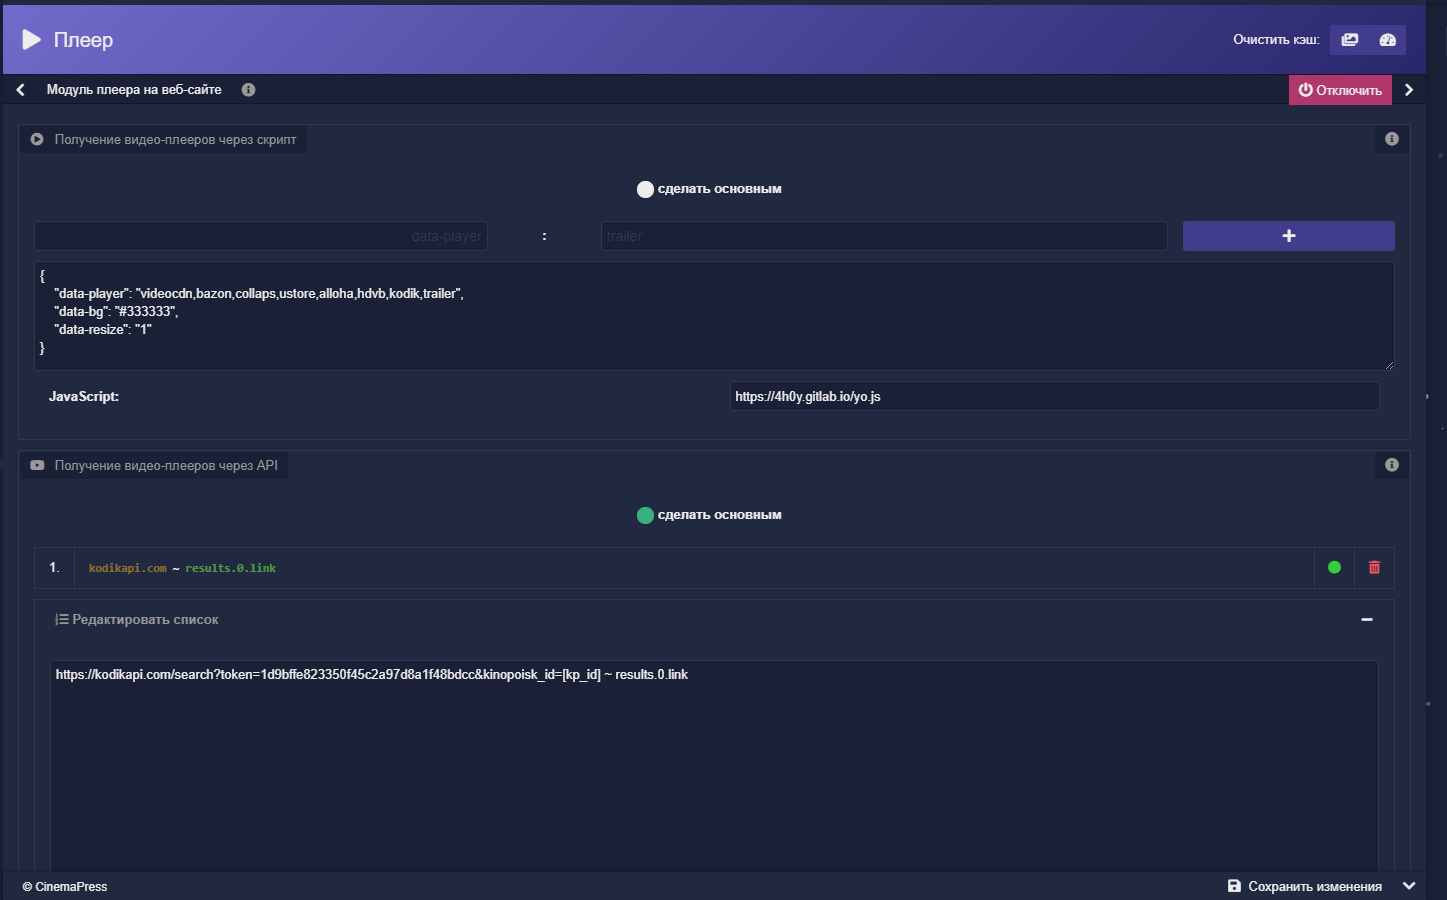Collapse Редактировать список with minus icon

[1367, 620]
